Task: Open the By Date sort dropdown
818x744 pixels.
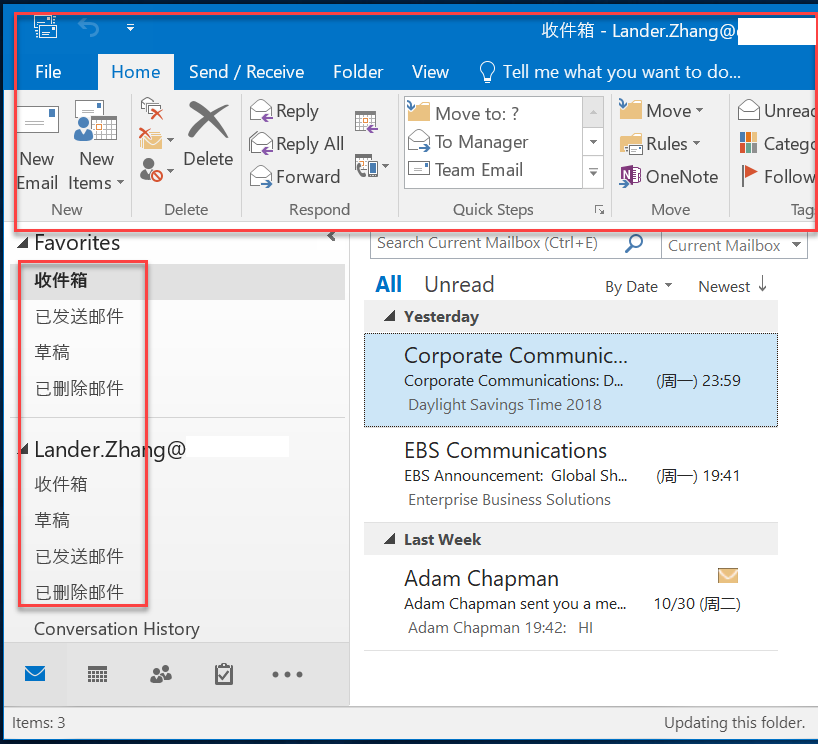Action: pos(639,287)
